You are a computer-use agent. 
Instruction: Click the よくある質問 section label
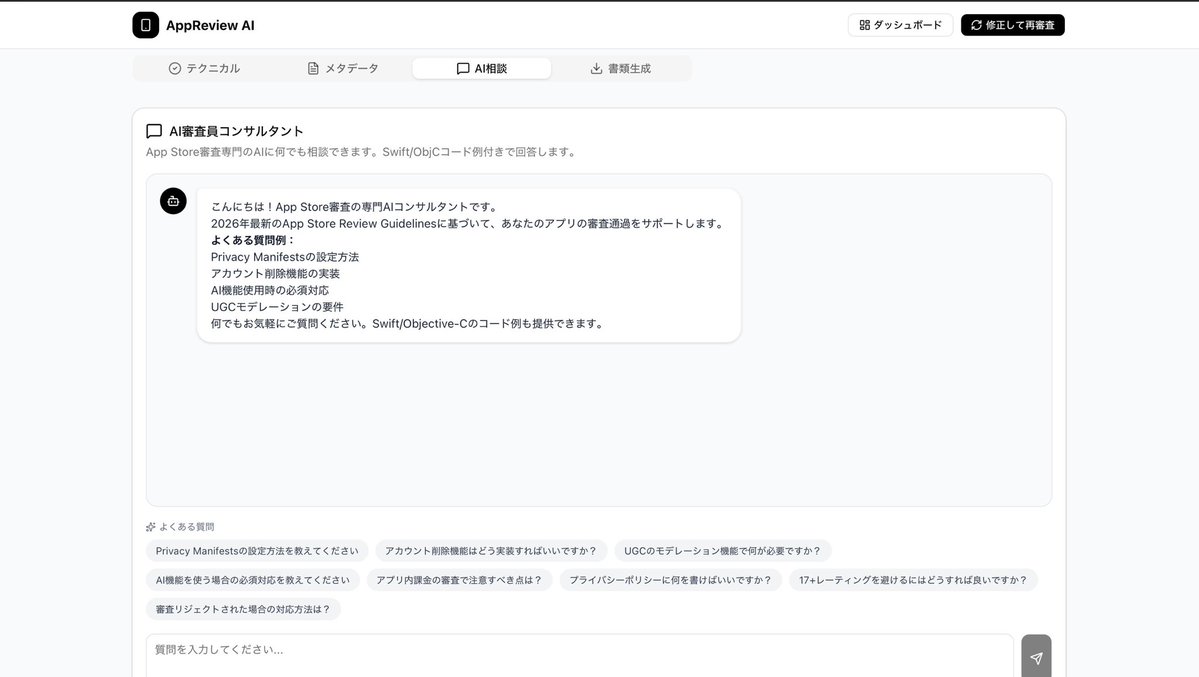point(187,527)
